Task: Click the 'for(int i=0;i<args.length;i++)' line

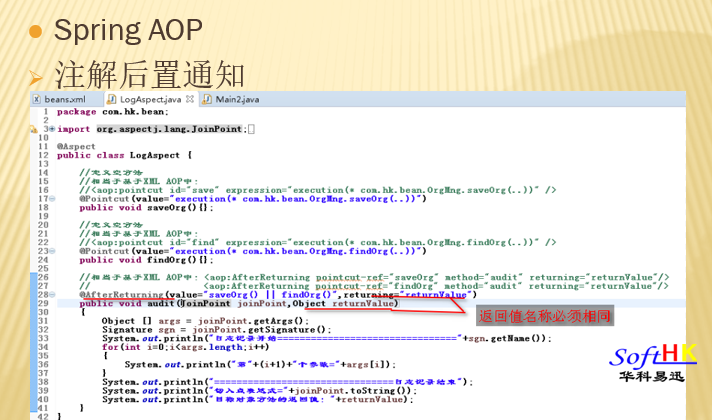Action: 185,347
